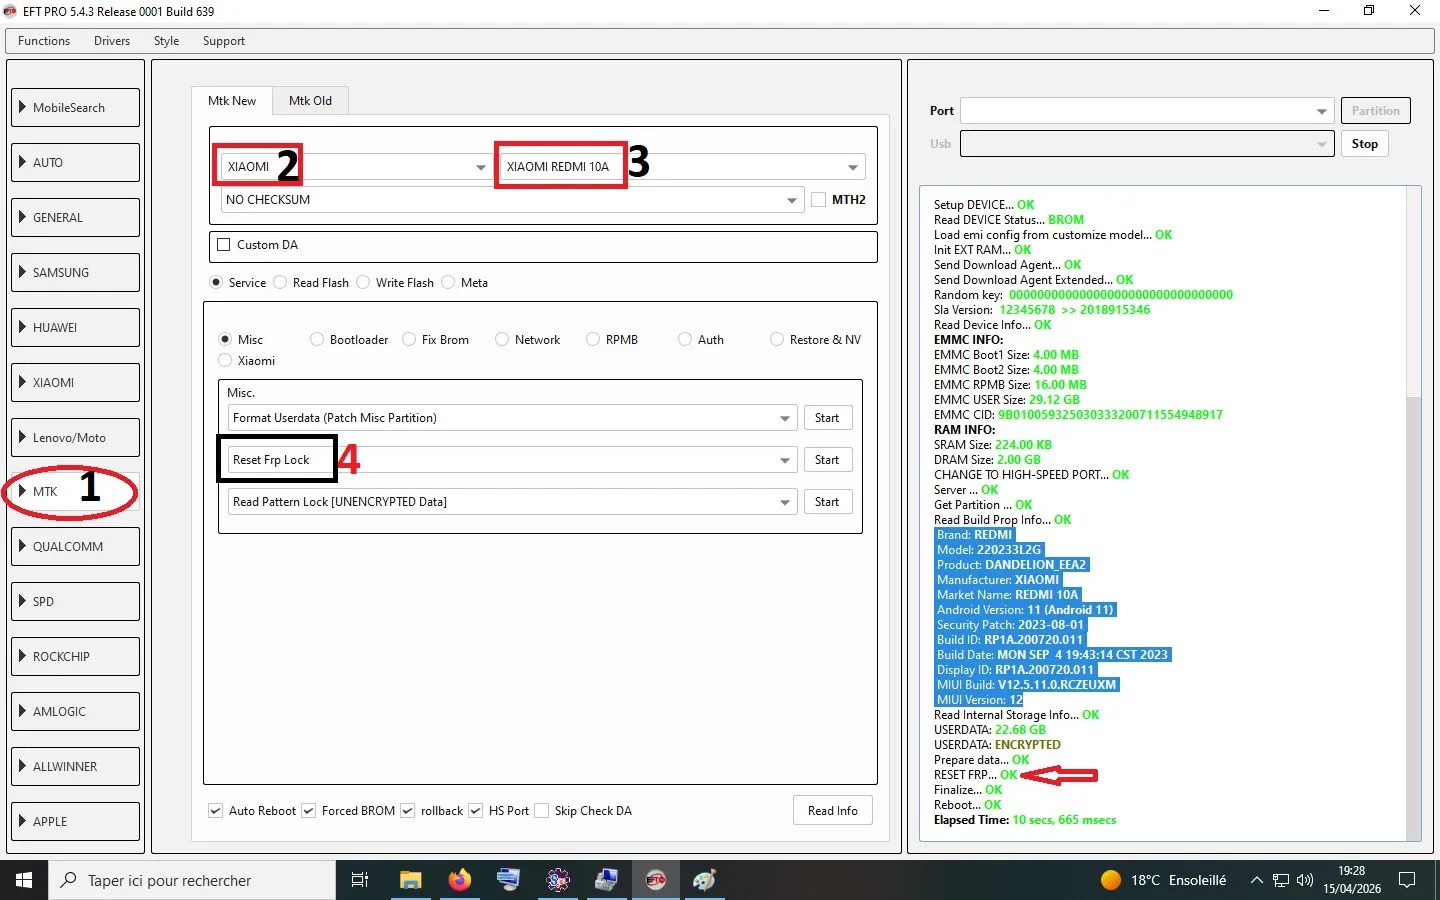The height and width of the screenshot is (900, 1440).
Task: Enable the Skip Check DA option
Action: (x=542, y=811)
